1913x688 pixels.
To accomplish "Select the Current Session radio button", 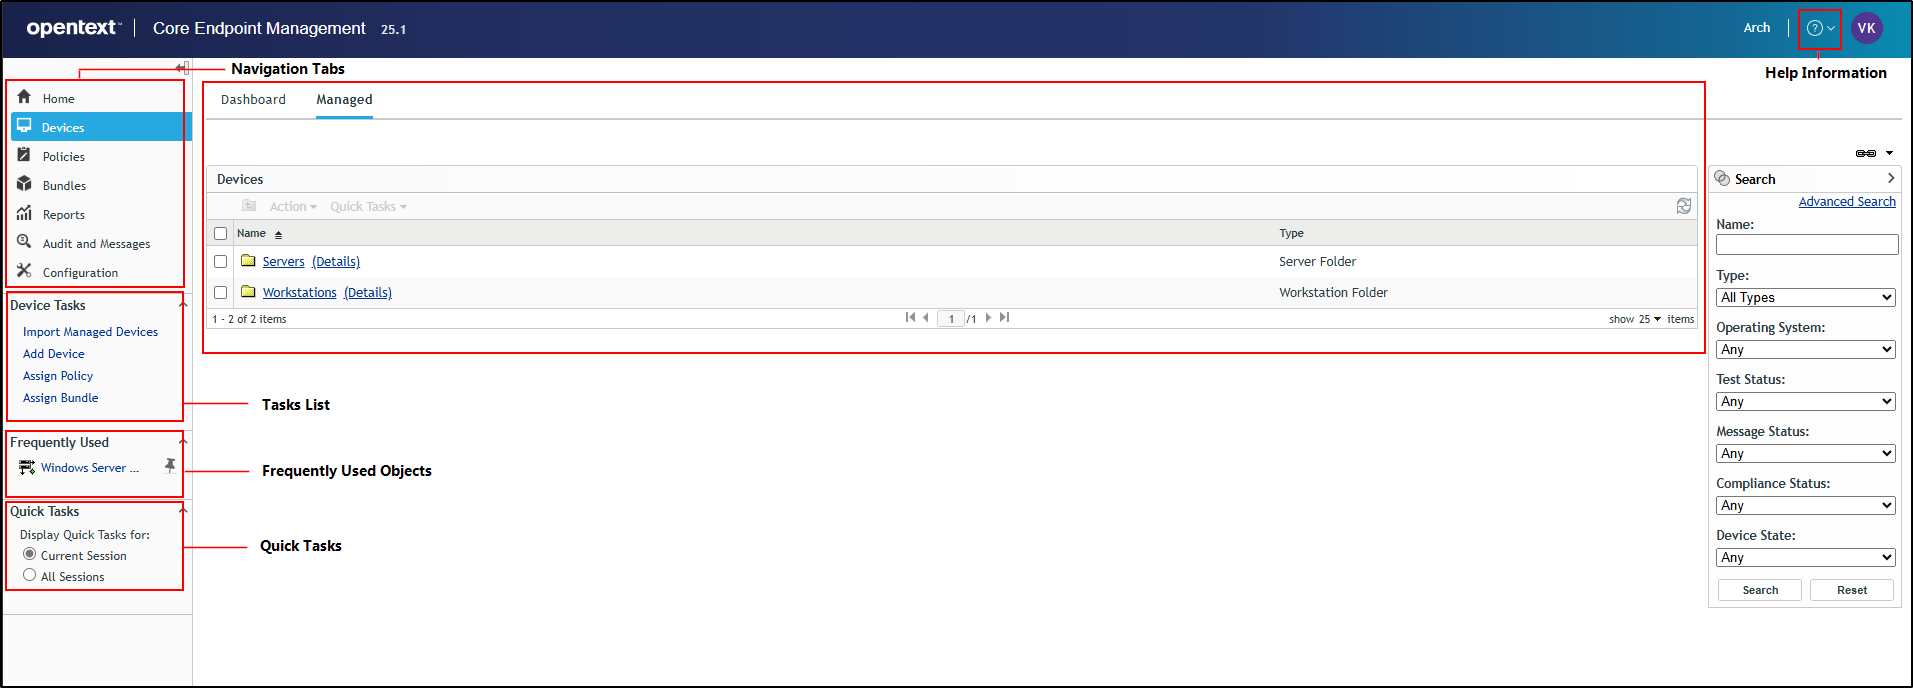I will click(29, 554).
